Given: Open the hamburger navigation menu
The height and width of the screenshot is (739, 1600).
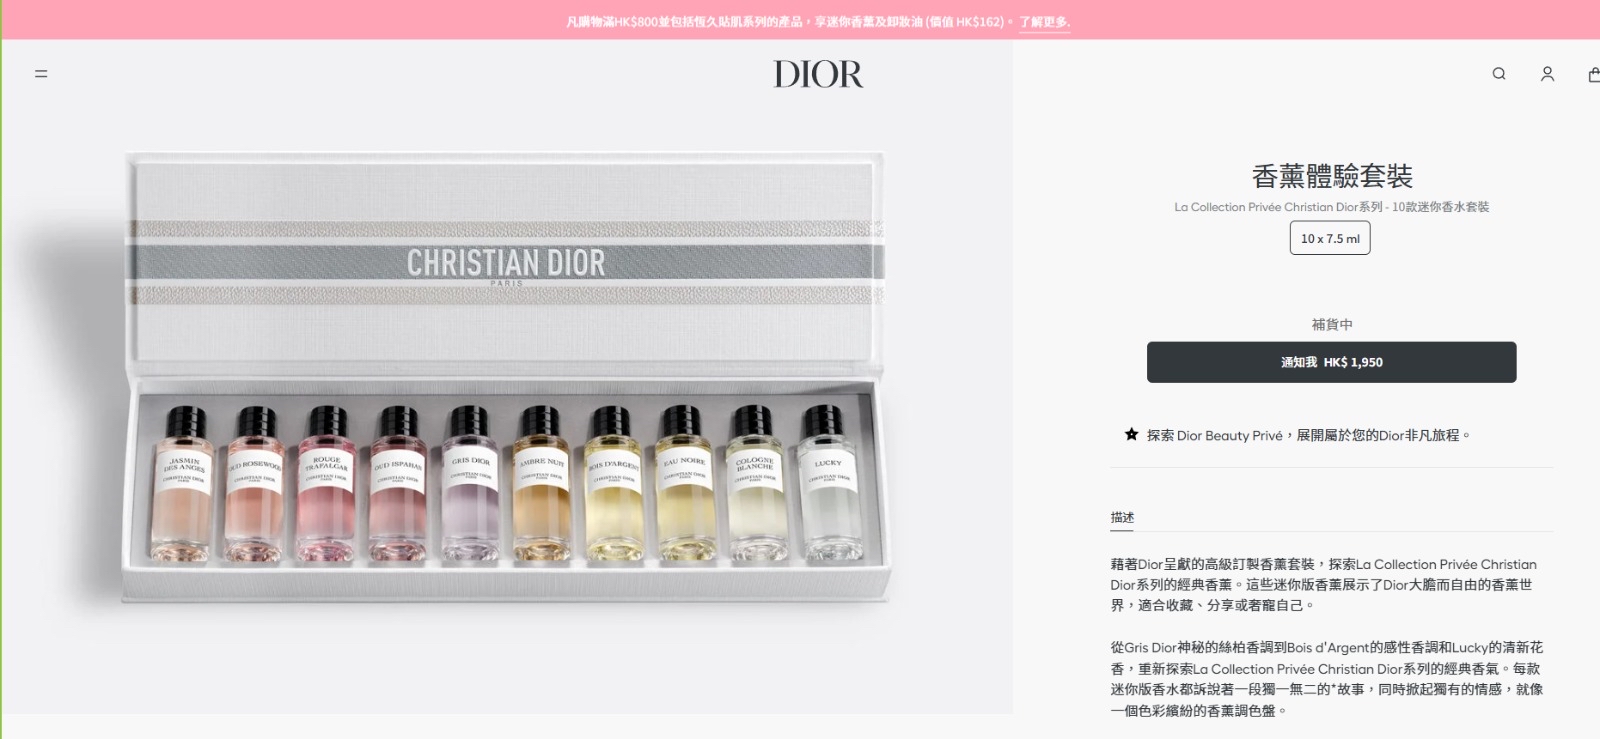Looking at the screenshot, I should 41,74.
